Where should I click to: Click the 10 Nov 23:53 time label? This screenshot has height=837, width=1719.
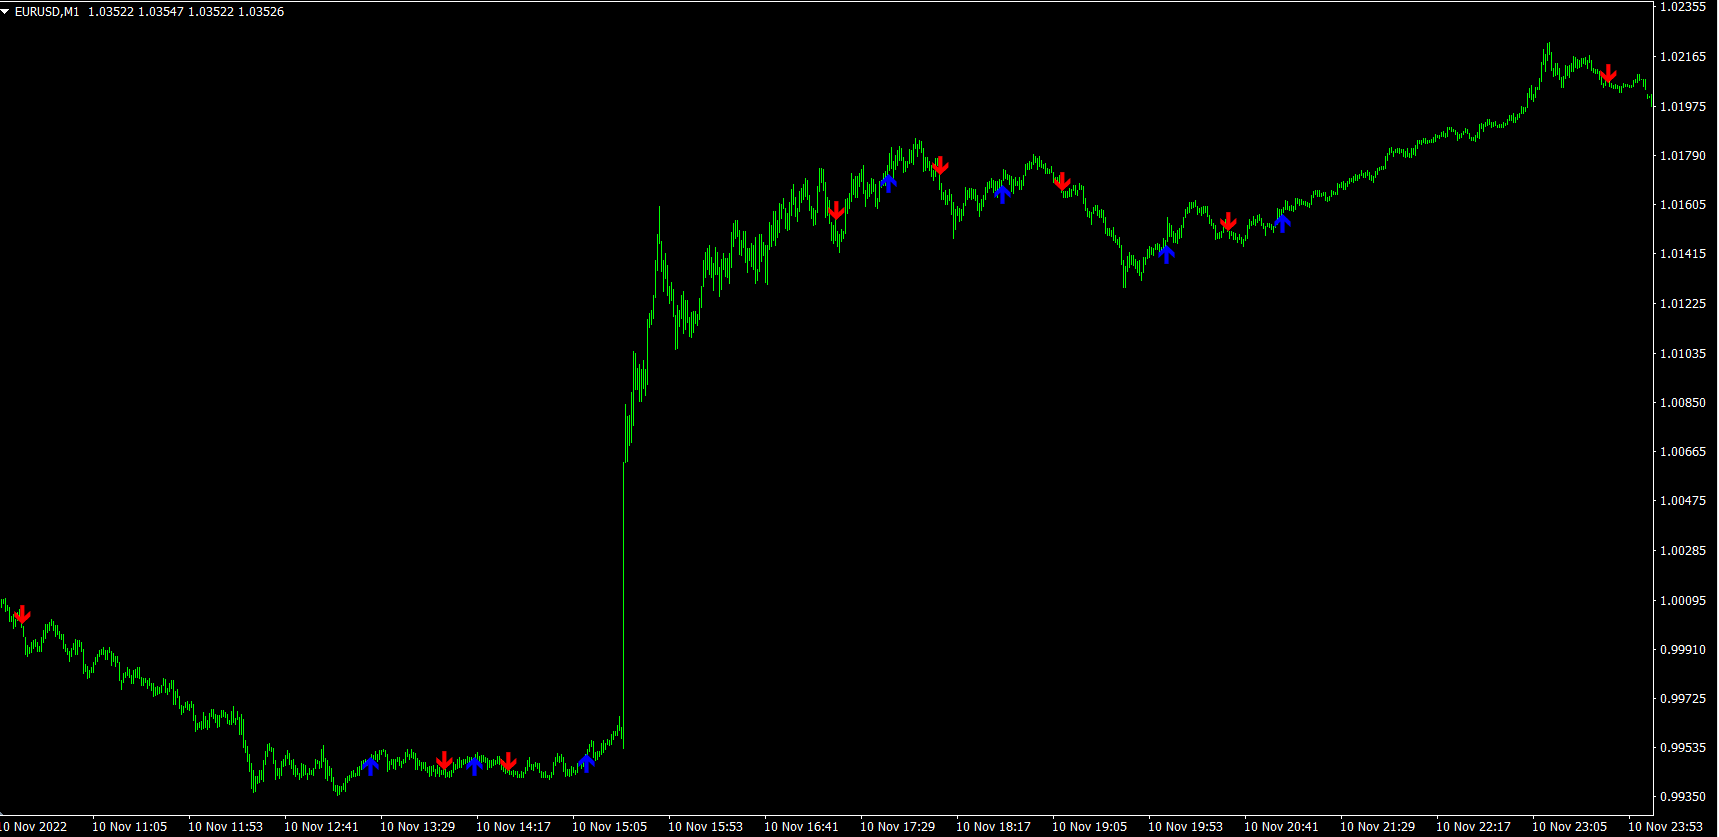tap(1666, 827)
